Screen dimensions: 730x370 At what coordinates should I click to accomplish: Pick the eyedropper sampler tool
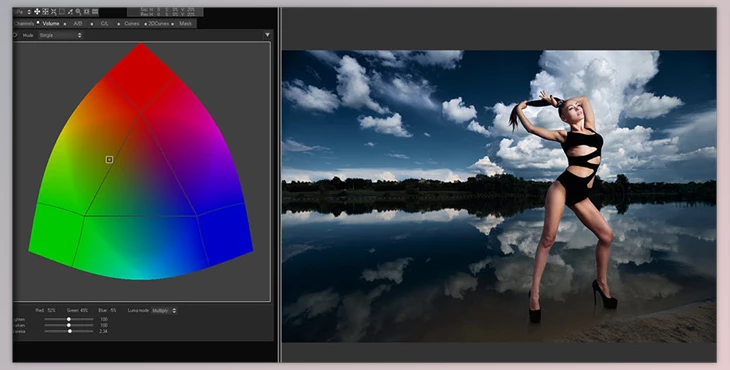point(70,12)
